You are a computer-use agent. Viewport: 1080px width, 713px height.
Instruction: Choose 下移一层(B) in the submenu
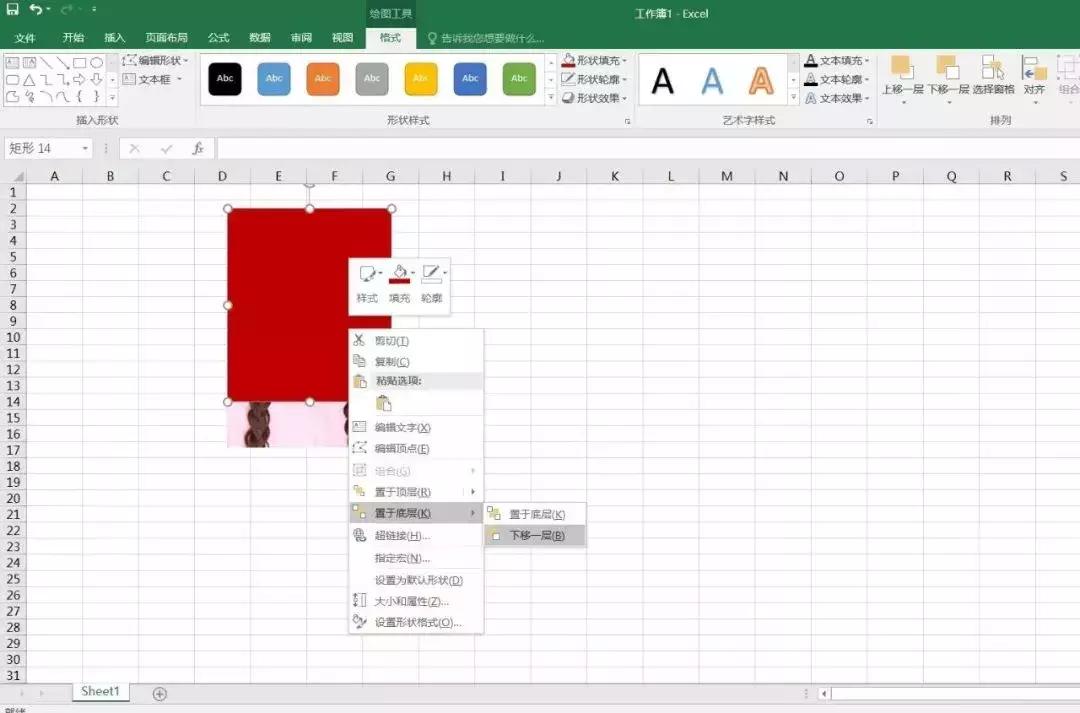tap(535, 535)
